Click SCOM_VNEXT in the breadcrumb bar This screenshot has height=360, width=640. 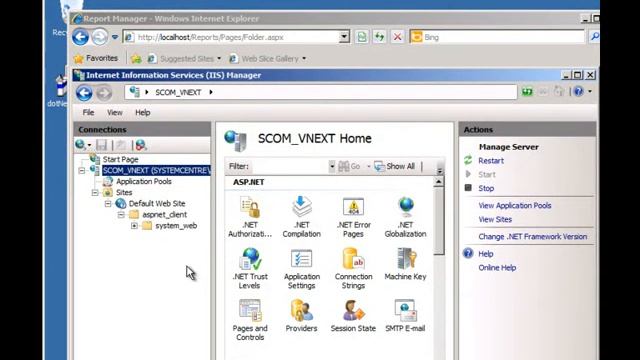point(178,92)
